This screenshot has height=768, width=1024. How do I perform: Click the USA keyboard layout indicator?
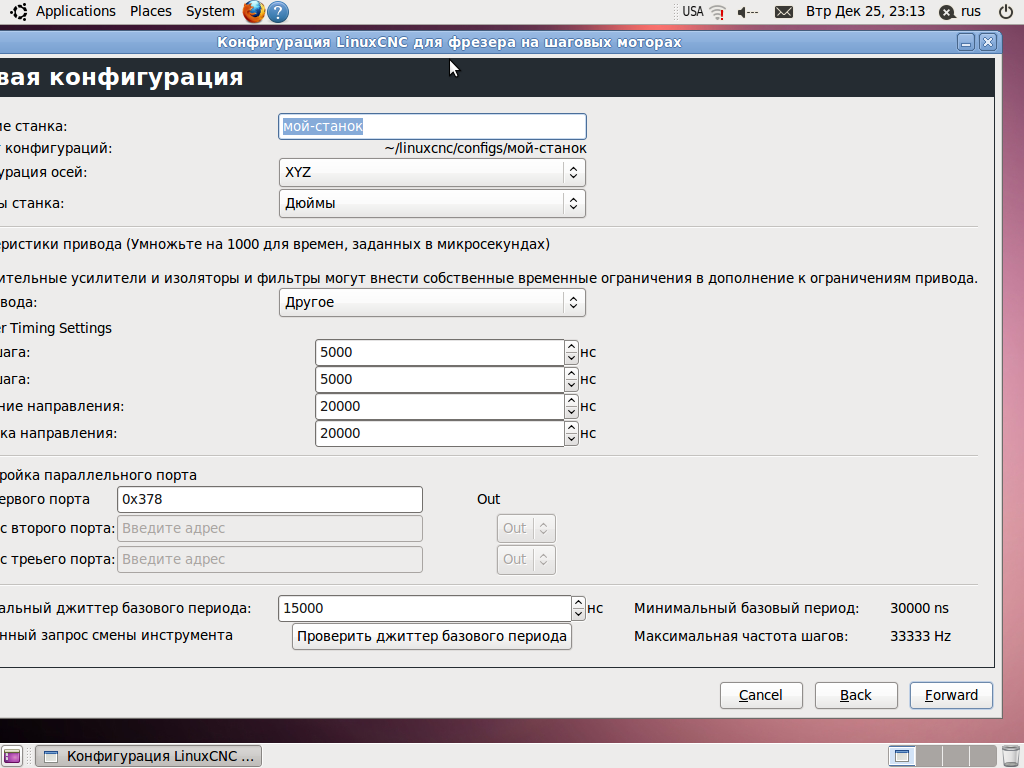pyautogui.click(x=693, y=11)
